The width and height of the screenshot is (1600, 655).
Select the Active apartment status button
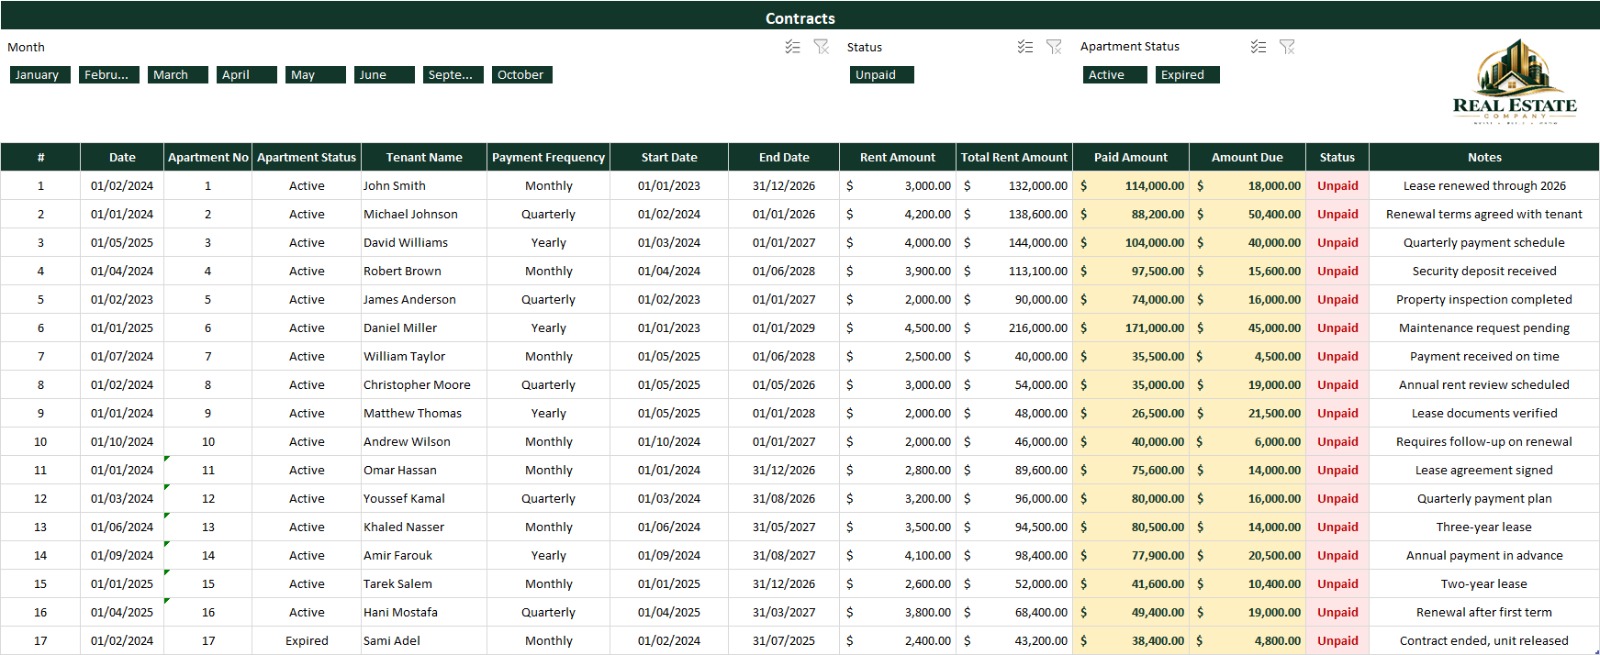(1115, 75)
